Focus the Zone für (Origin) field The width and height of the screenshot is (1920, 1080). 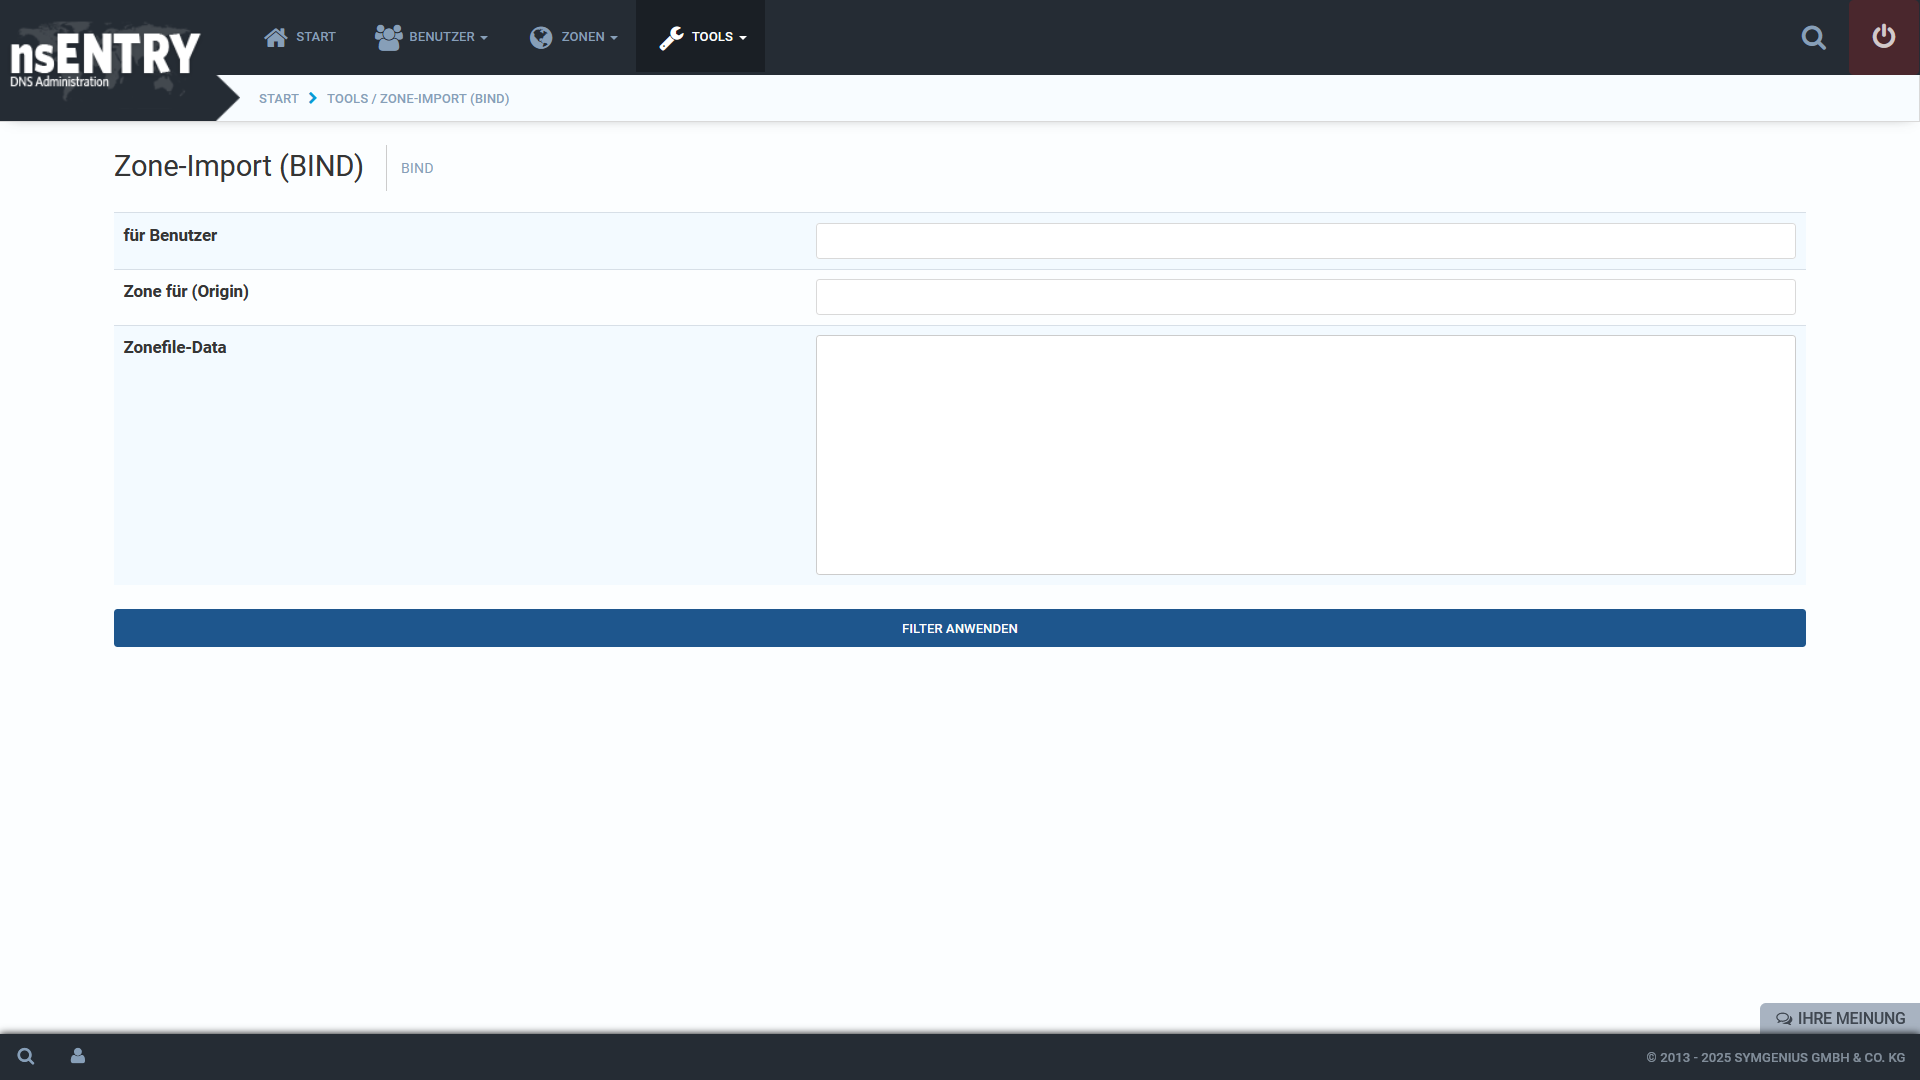[1305, 297]
